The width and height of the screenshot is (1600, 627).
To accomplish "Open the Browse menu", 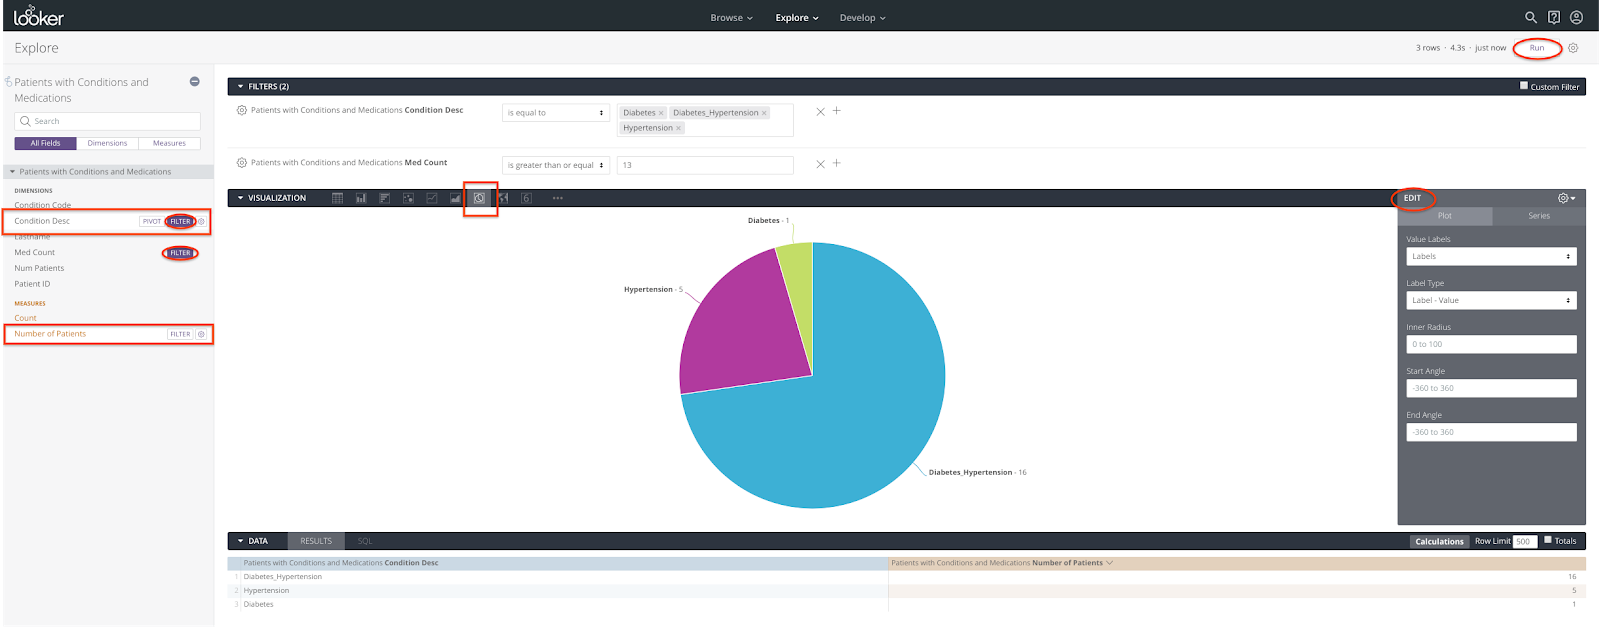I will tap(731, 18).
